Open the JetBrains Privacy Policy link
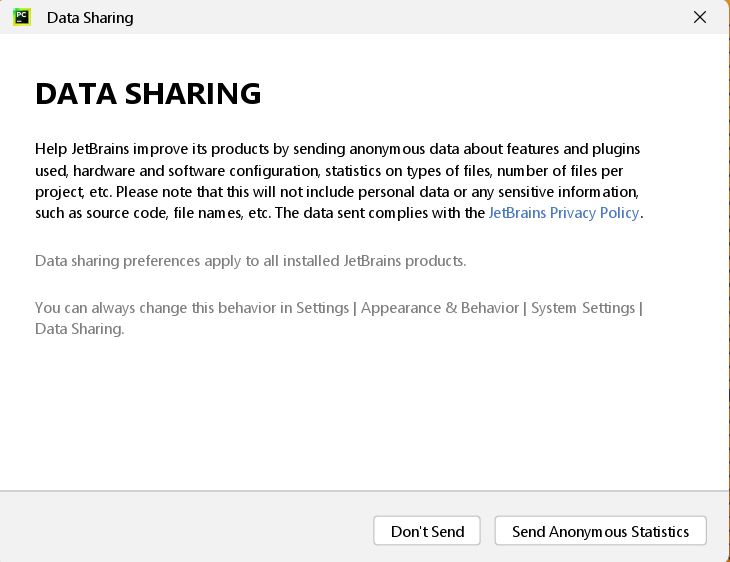The image size is (730, 562). [564, 213]
